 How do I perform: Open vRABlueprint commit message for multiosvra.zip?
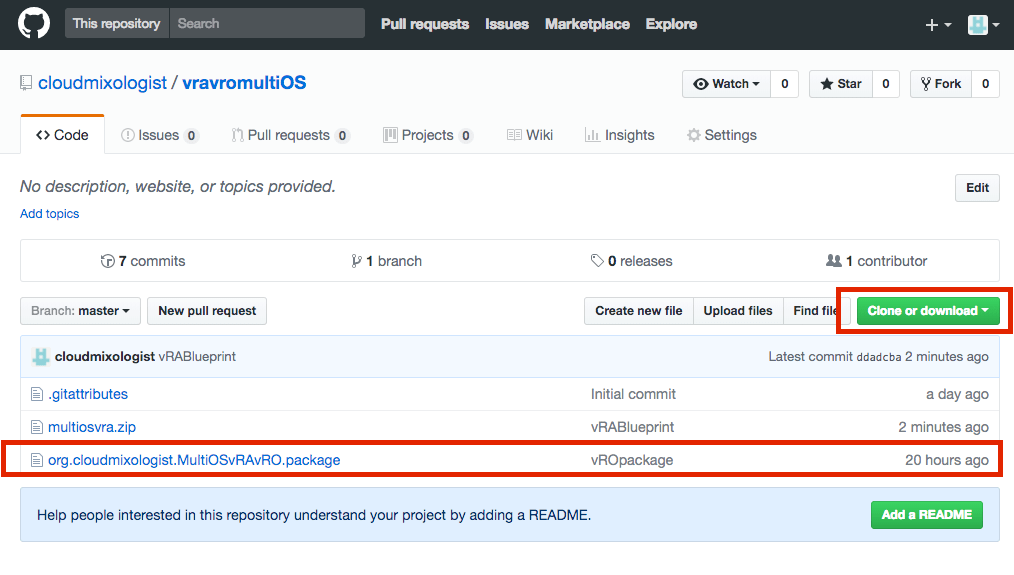(632, 427)
